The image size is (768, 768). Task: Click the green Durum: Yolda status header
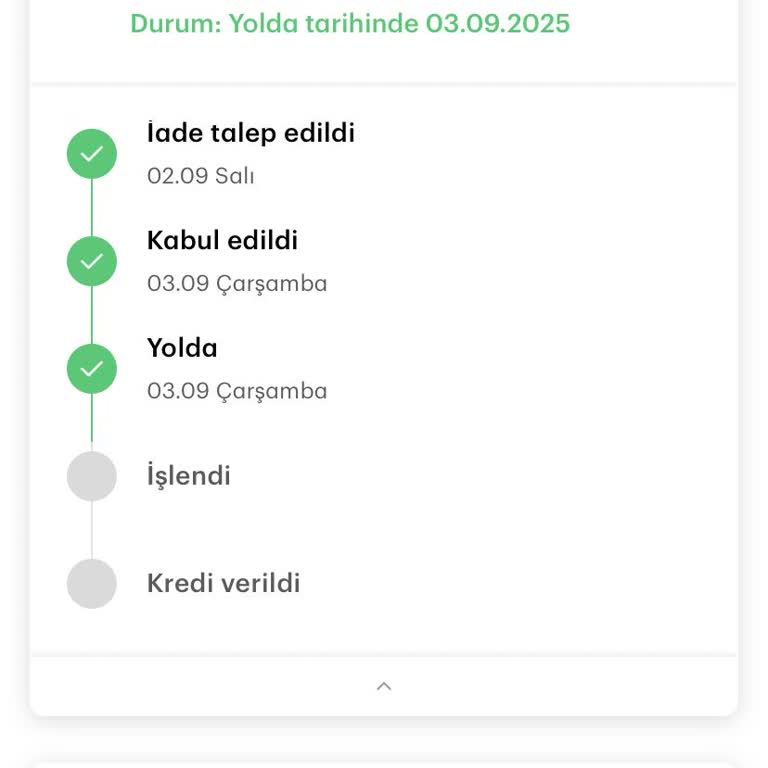[x=350, y=23]
